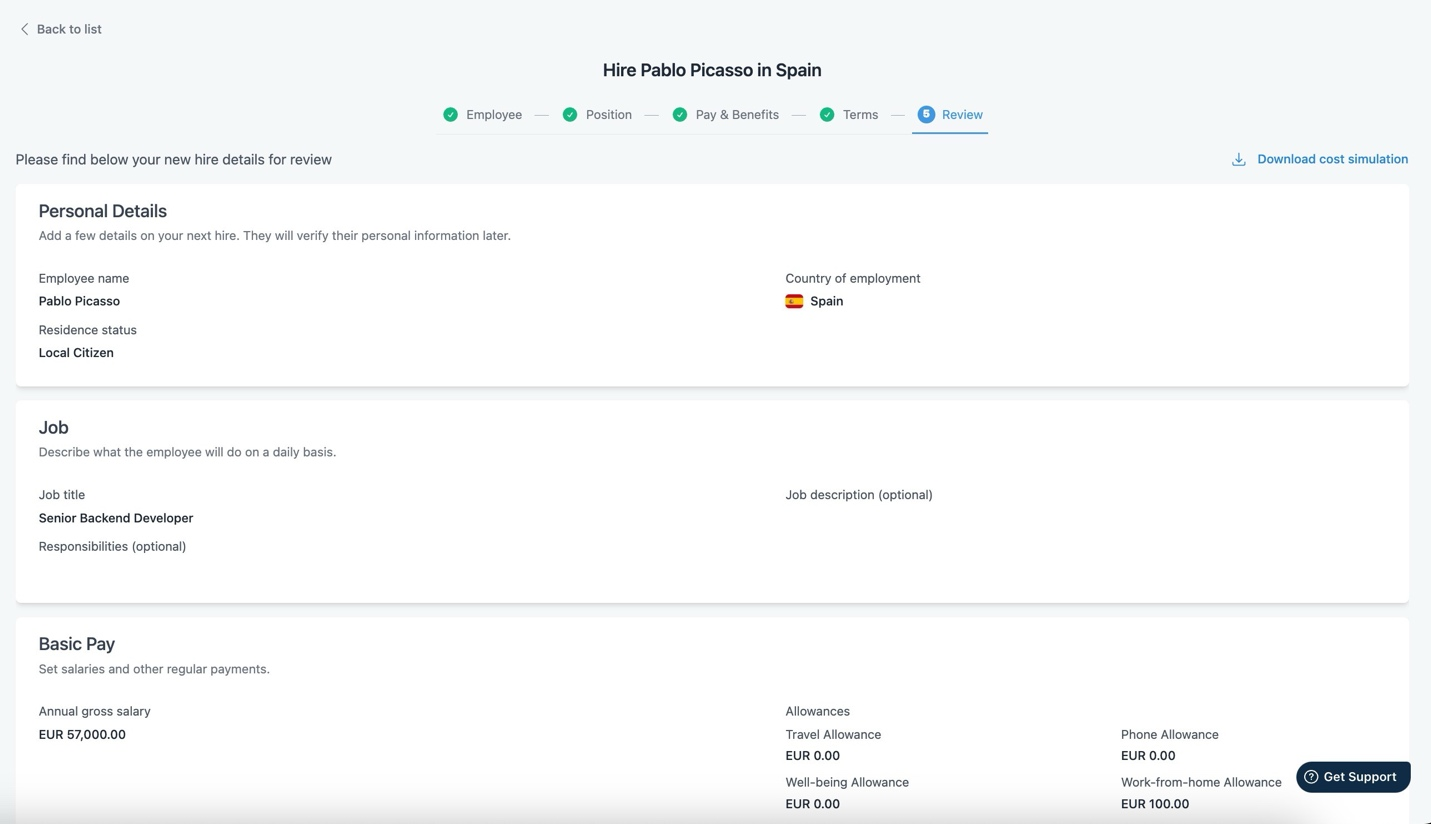Click the EUR 57,000.00 annual salary value
The width and height of the screenshot is (1431, 824).
82,734
